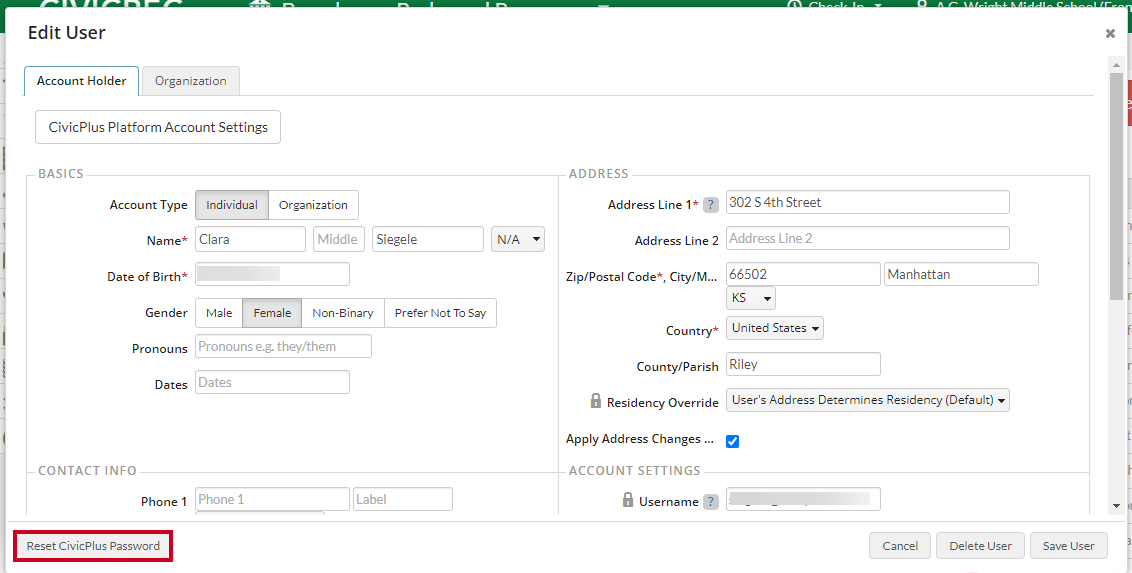Open the United States country dropdown
The height and width of the screenshot is (573, 1132).
pos(775,328)
